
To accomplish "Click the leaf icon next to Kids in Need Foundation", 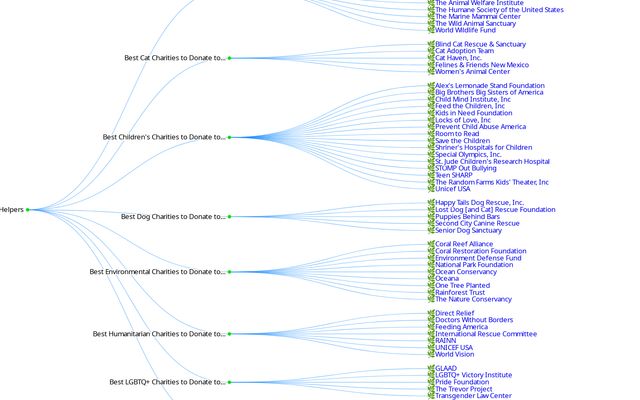I will click(431, 113).
